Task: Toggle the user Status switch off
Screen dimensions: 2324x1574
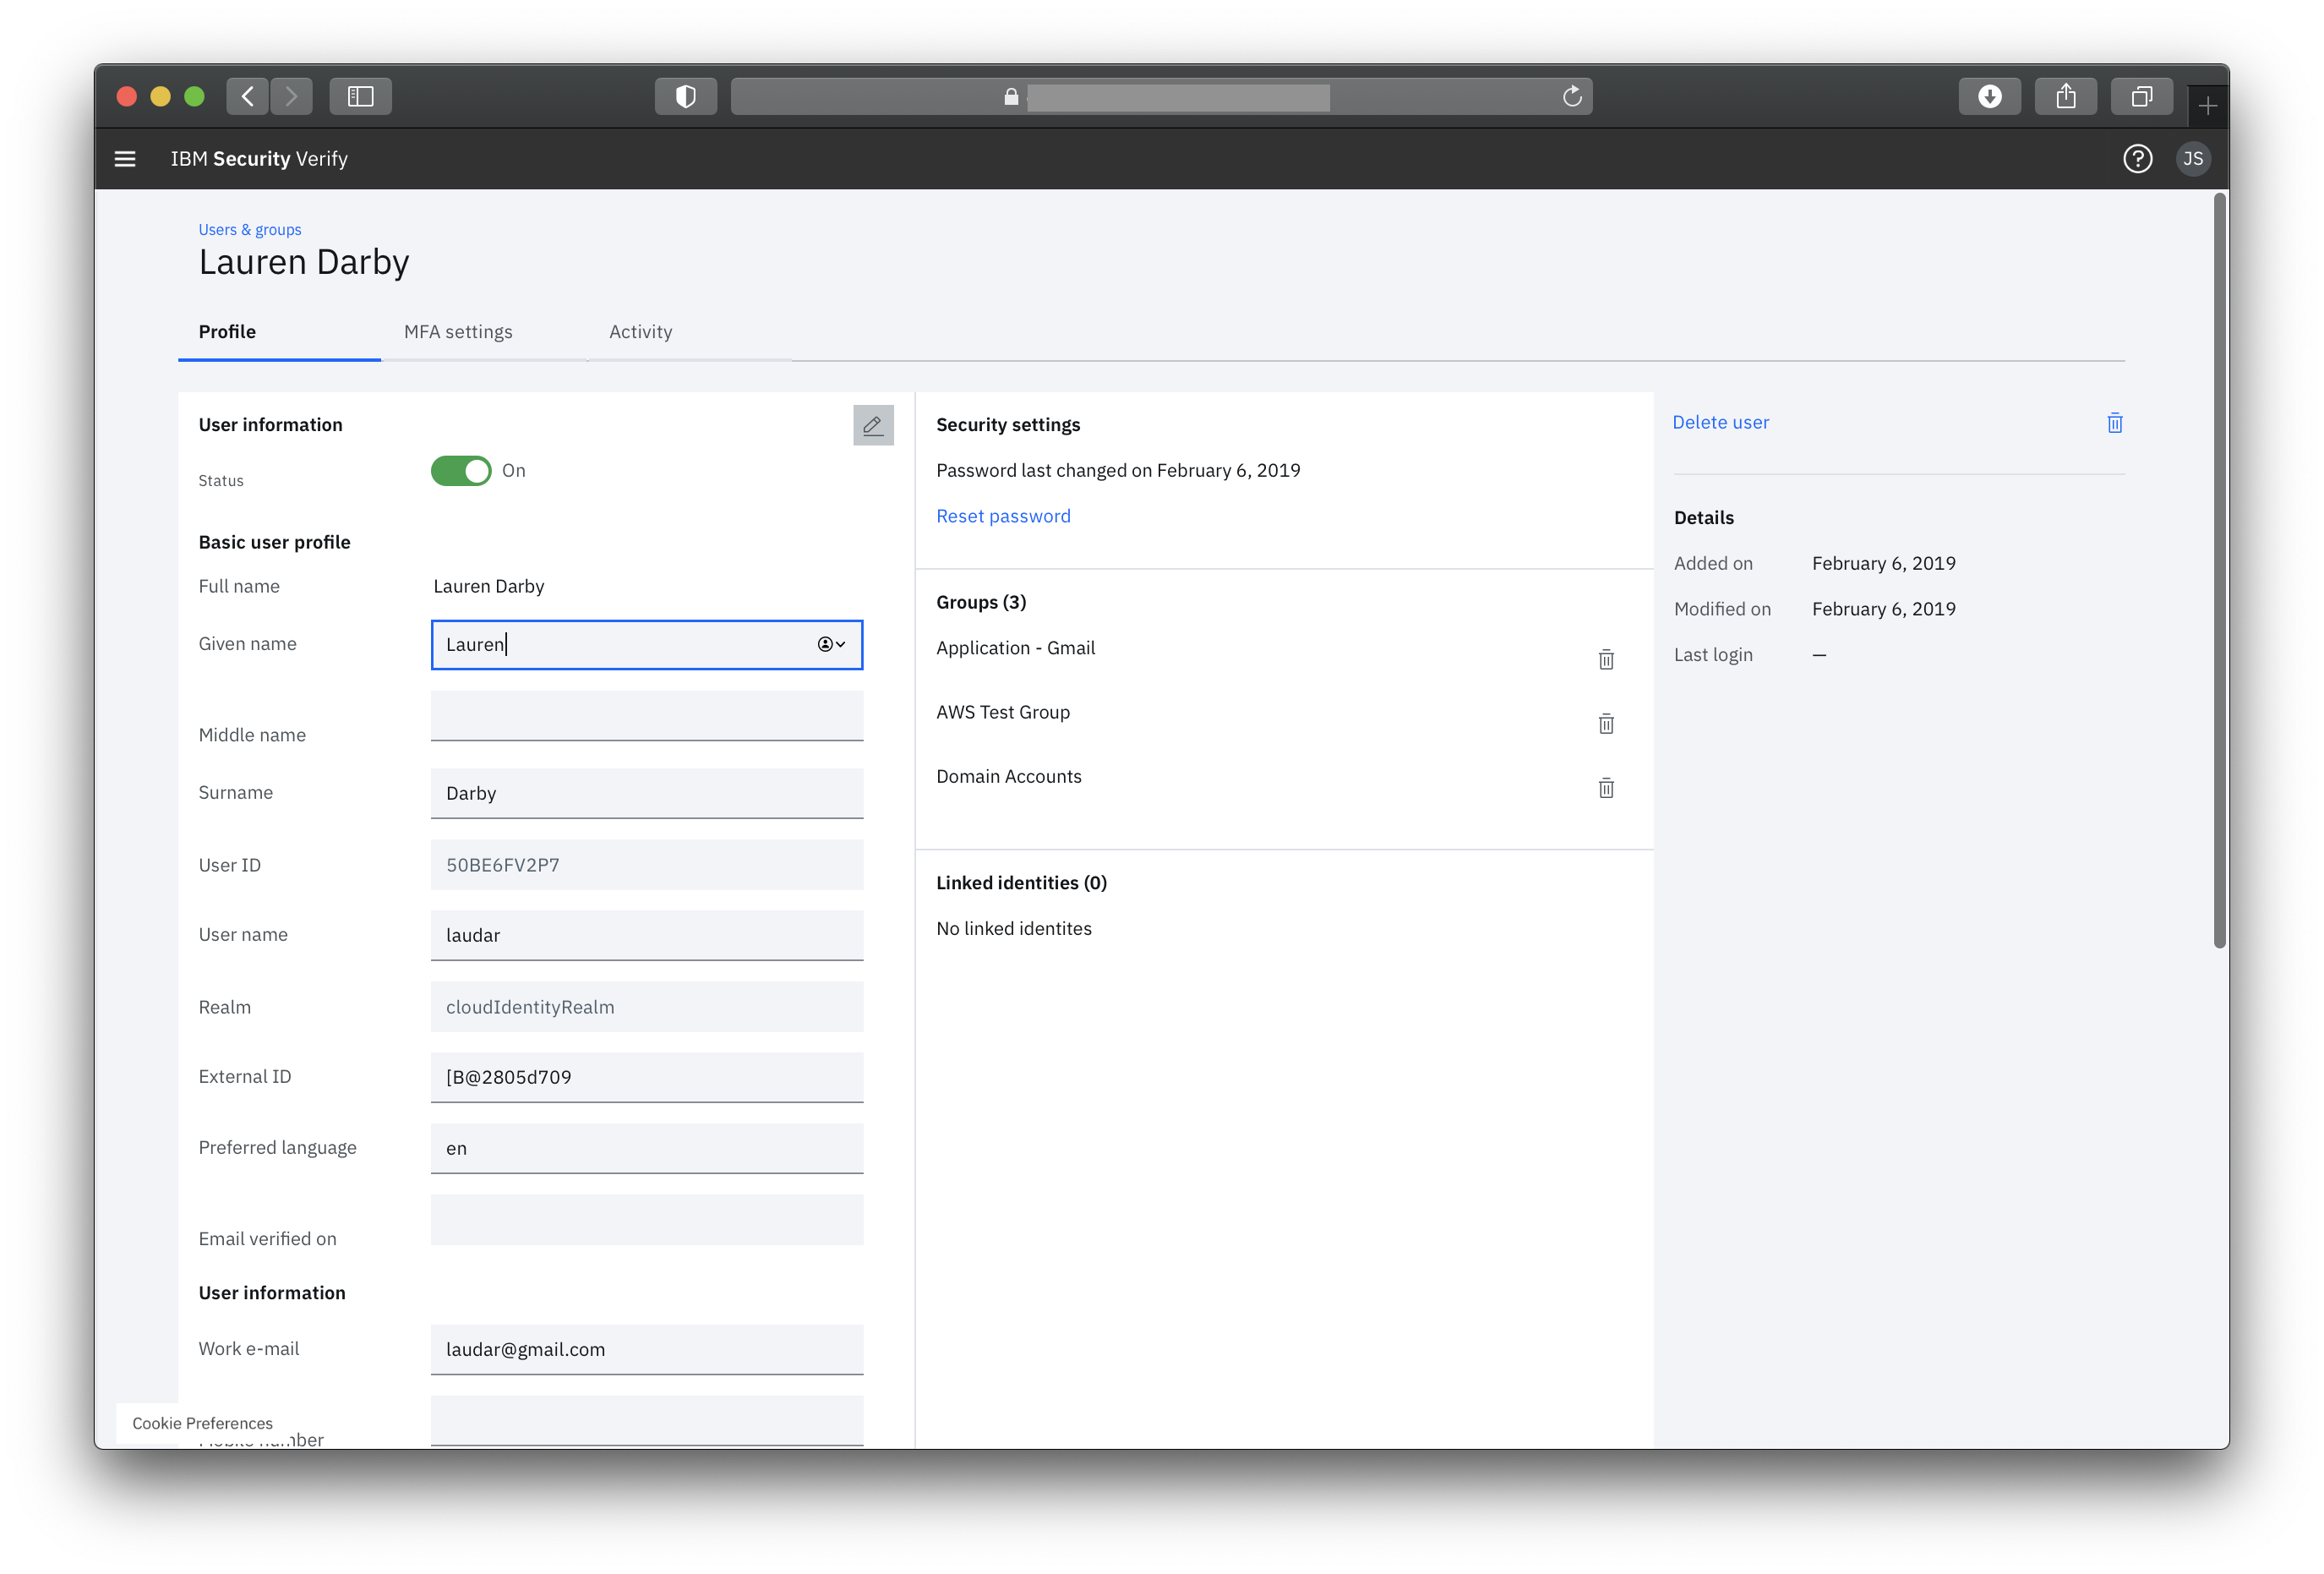Action: 461,471
